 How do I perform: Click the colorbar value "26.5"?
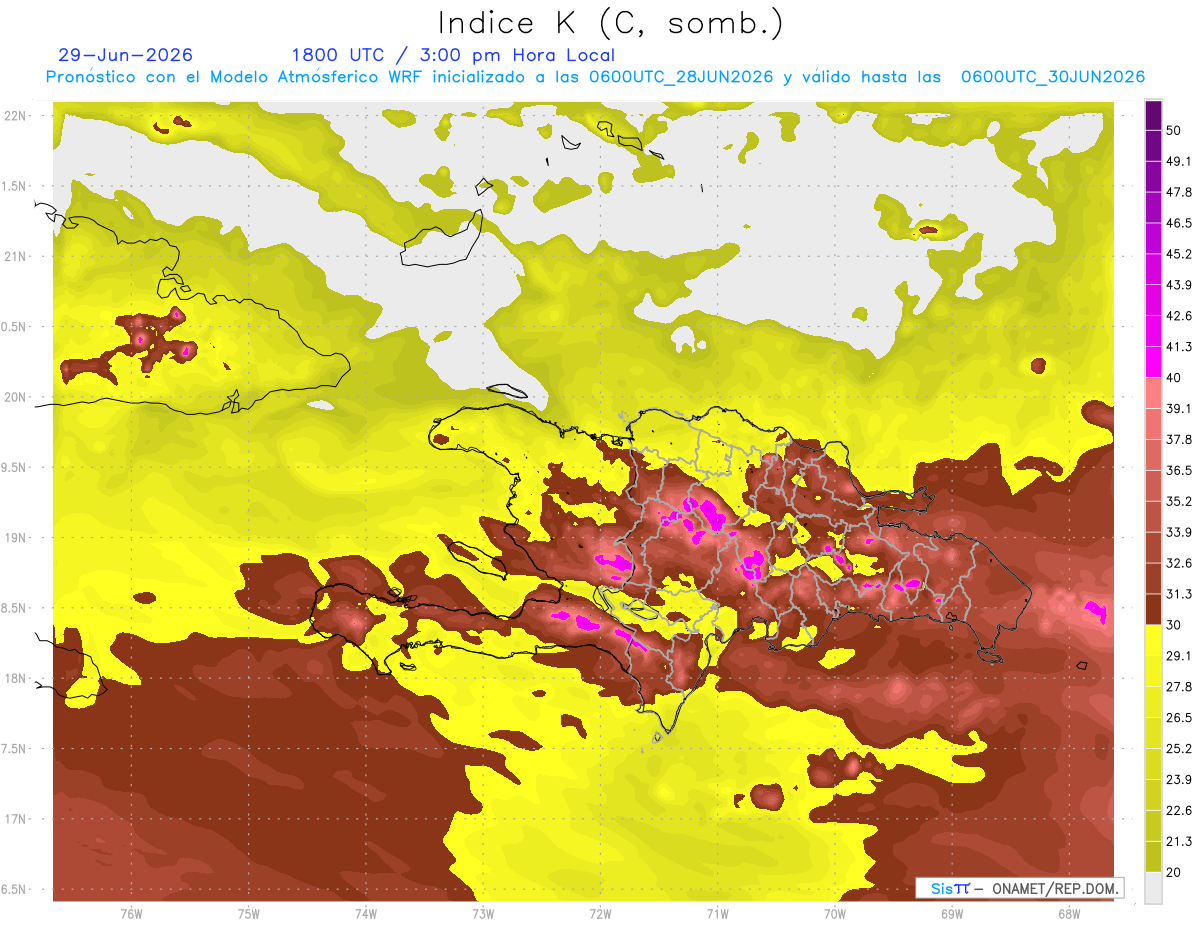[1179, 718]
